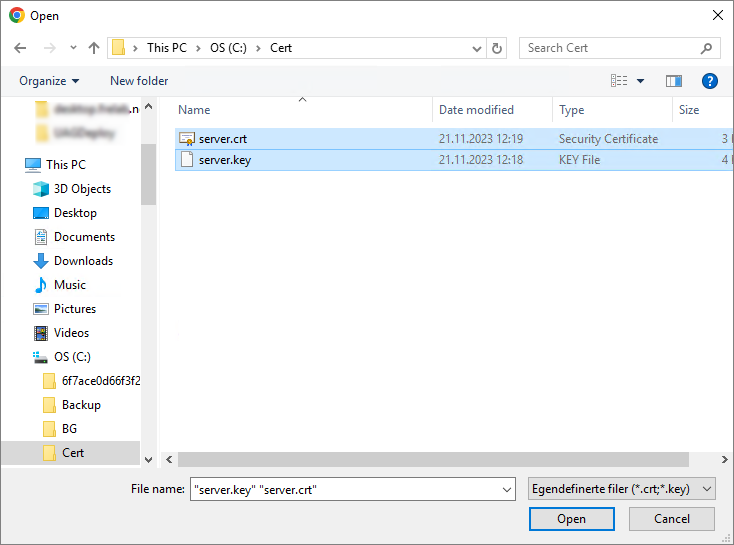Image resolution: width=734 pixels, height=545 pixels.
Task: Open Downloads in the navigation pane
Action: [83, 261]
